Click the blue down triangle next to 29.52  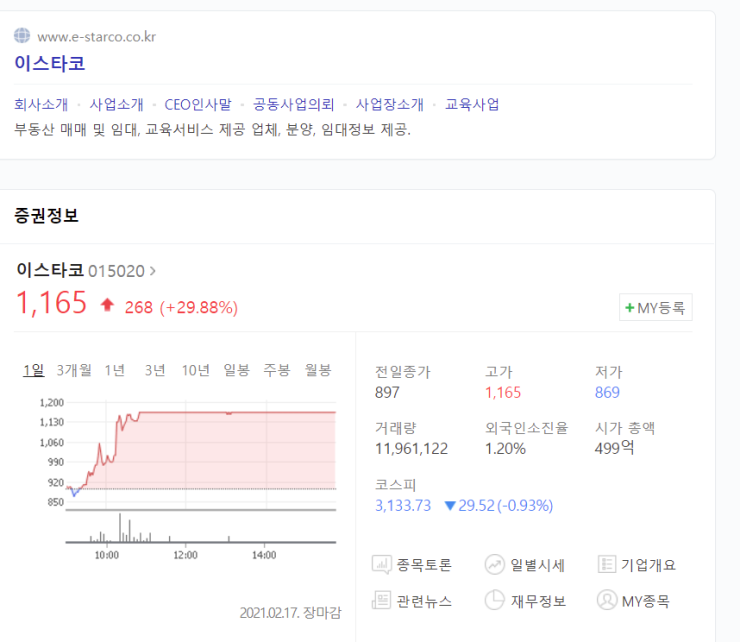click(x=450, y=506)
